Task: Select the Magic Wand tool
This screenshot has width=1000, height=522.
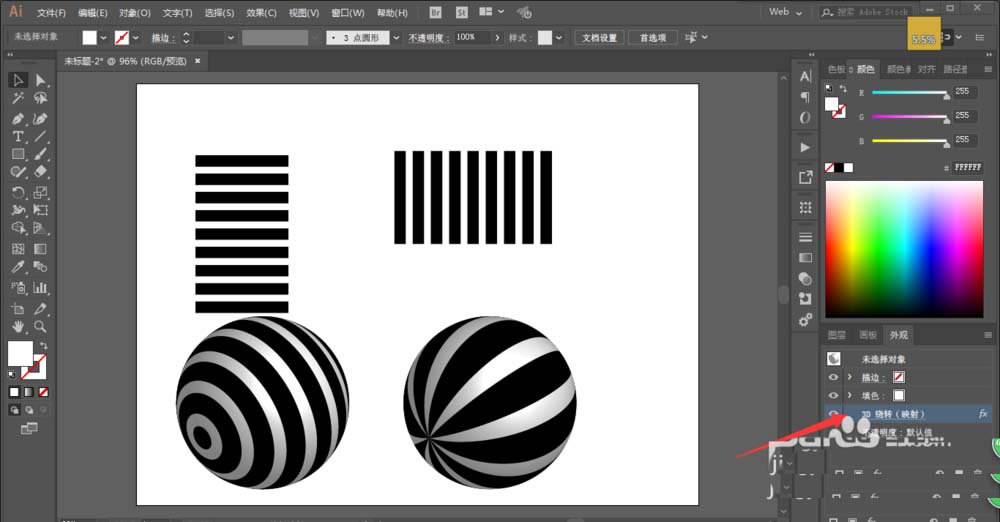Action: [18, 98]
